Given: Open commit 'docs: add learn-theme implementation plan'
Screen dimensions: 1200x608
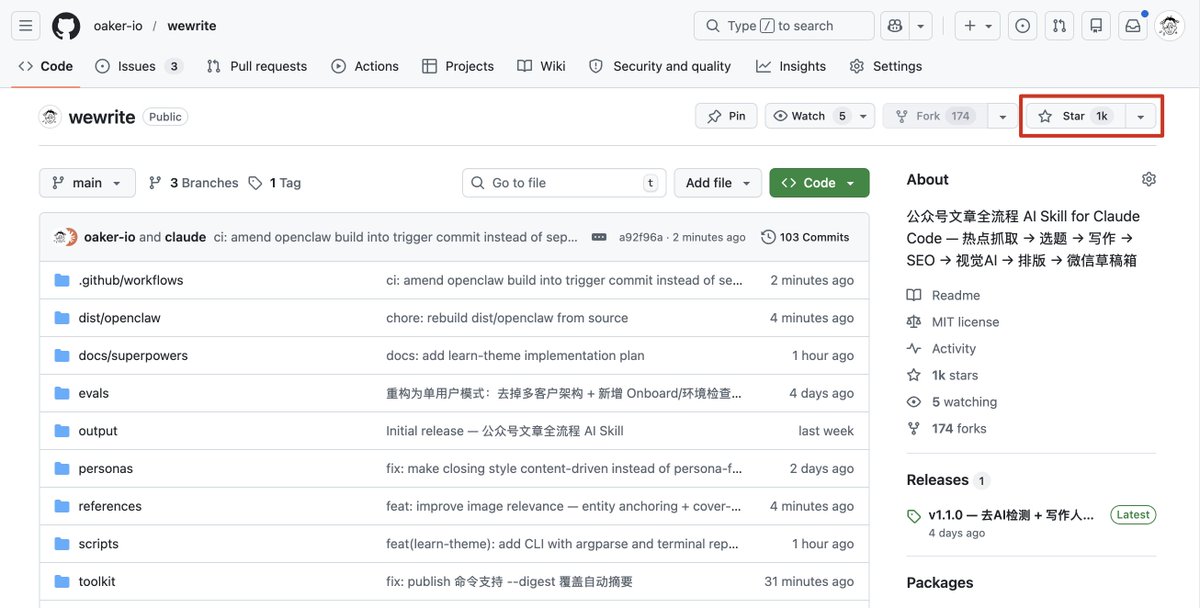Looking at the screenshot, I should tap(515, 355).
